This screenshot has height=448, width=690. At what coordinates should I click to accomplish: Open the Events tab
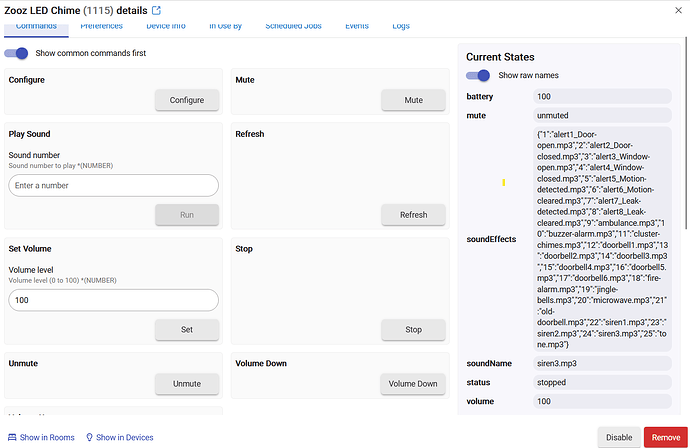357,26
